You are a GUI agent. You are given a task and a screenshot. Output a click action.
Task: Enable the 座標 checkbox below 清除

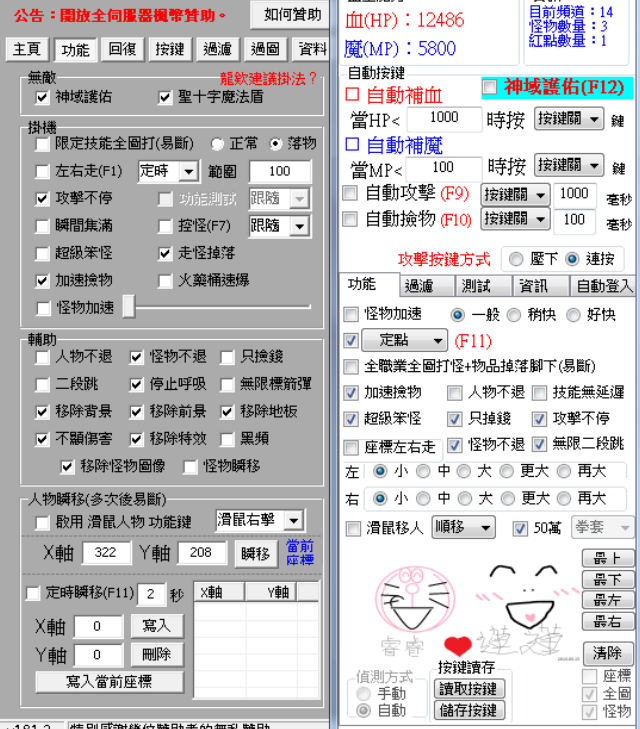click(589, 676)
